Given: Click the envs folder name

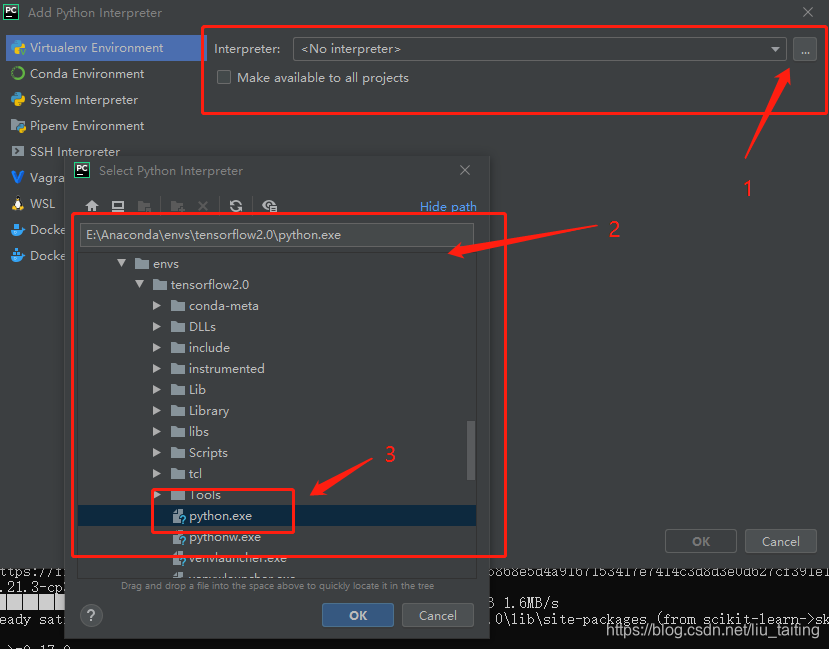Looking at the screenshot, I should point(166,263).
